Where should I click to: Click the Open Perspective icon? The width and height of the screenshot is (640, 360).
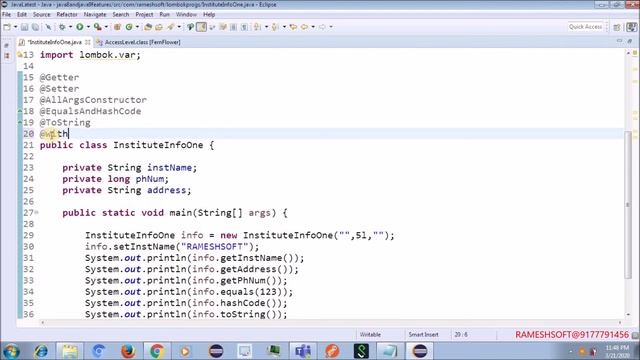[x=617, y=27]
